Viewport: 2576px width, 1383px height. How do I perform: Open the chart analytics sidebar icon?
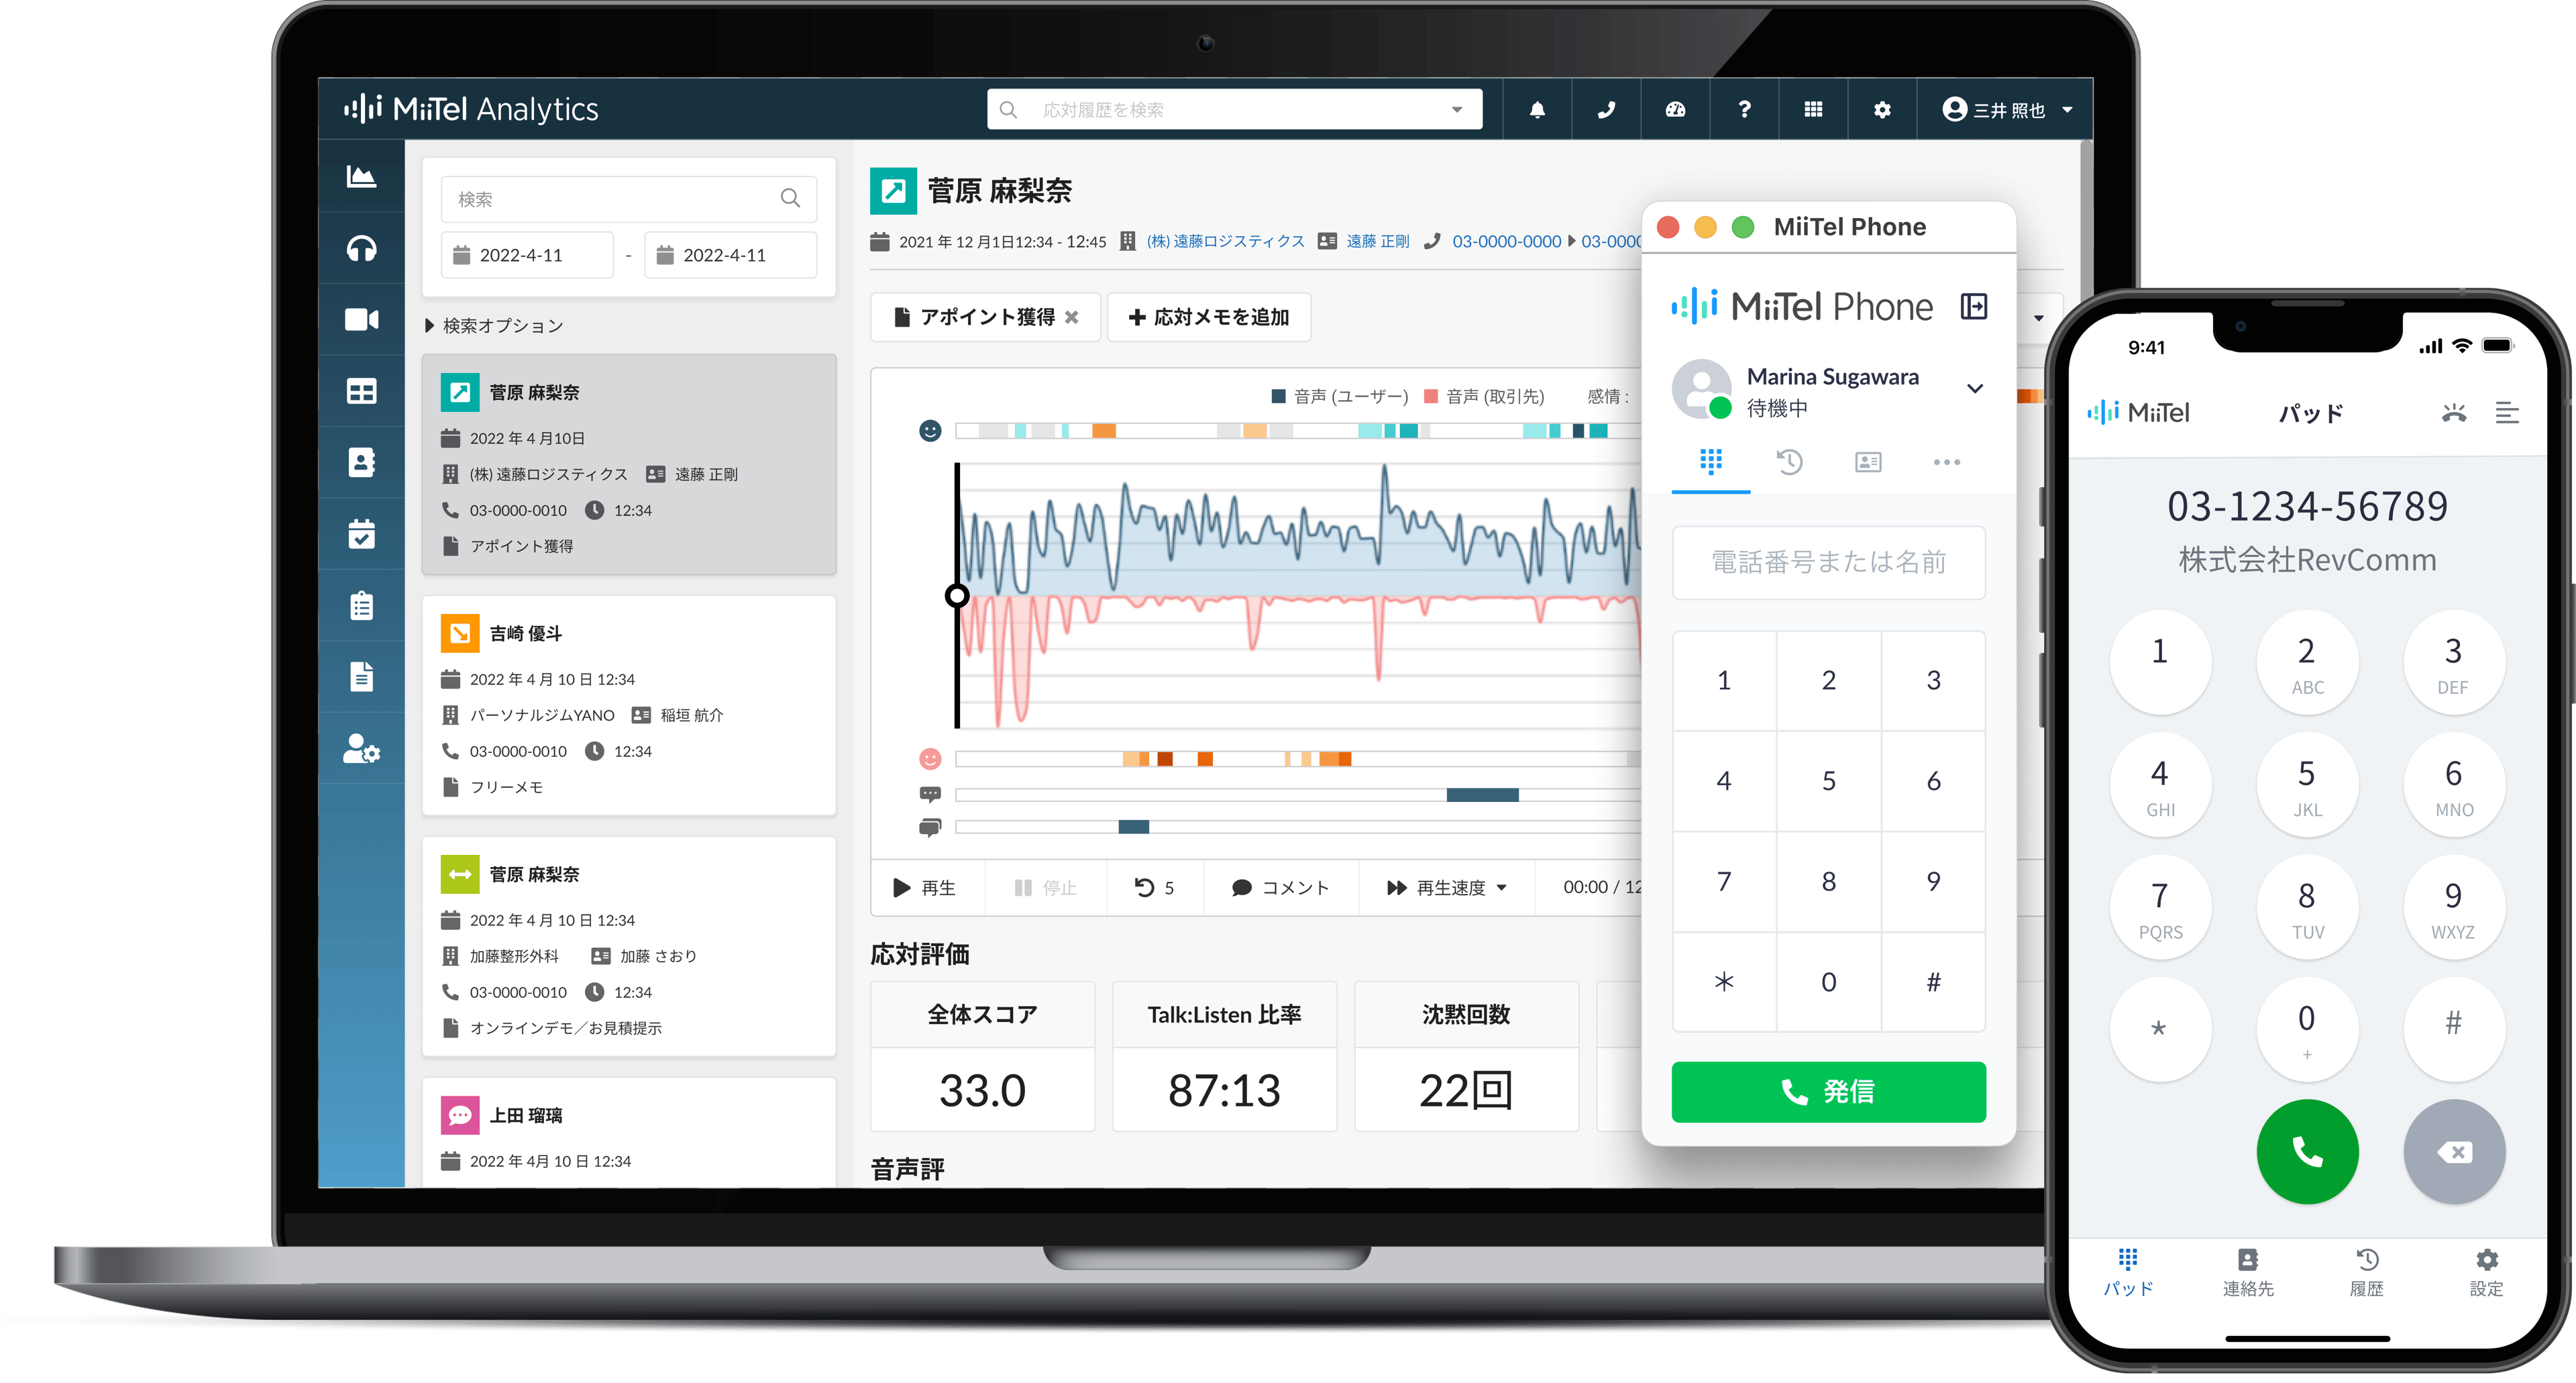[x=361, y=177]
